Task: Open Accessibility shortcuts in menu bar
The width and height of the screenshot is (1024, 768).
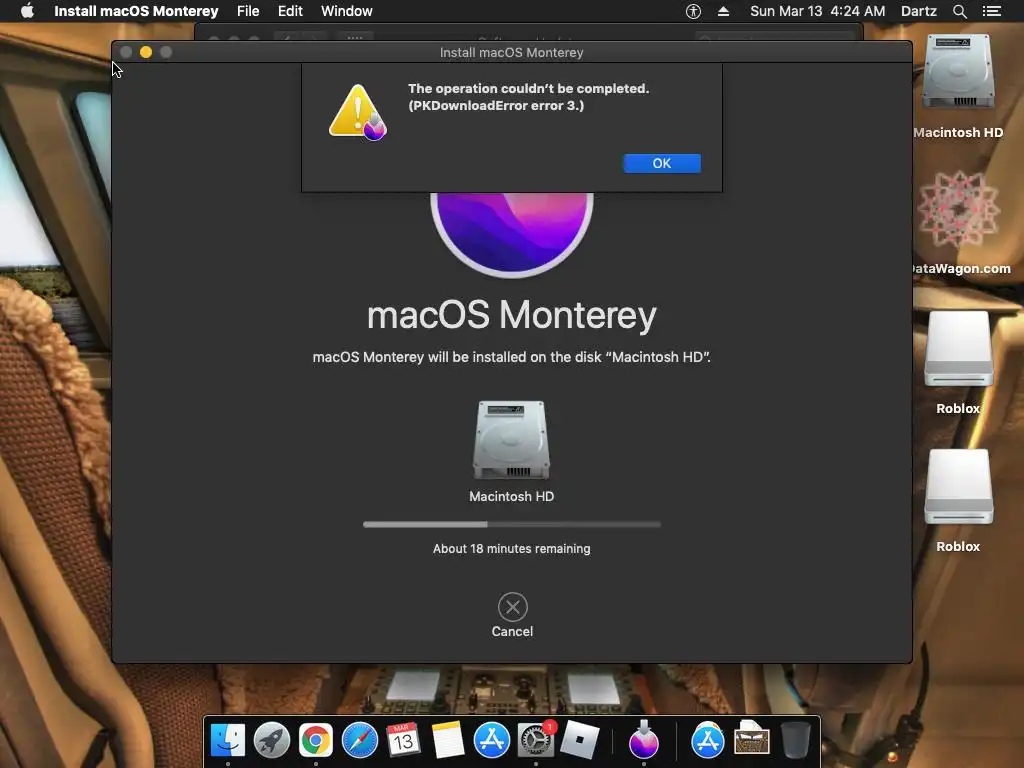Action: click(x=693, y=11)
